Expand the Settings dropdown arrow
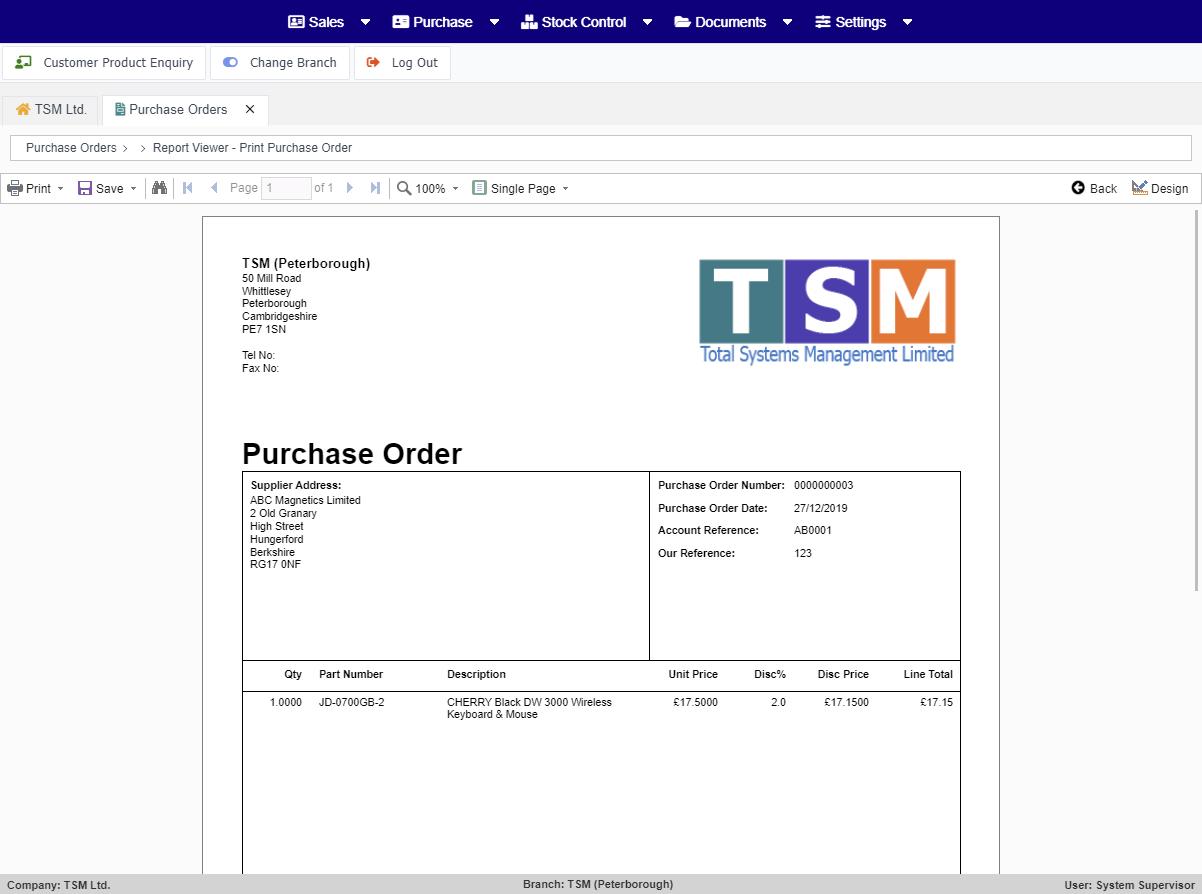Screen dimensions: 1202x894 [907, 22]
